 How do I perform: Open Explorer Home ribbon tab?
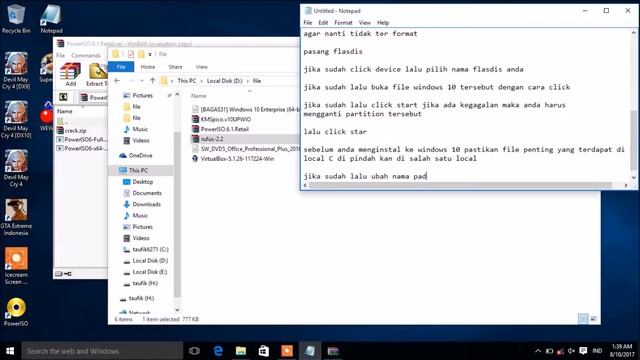[x=148, y=67]
